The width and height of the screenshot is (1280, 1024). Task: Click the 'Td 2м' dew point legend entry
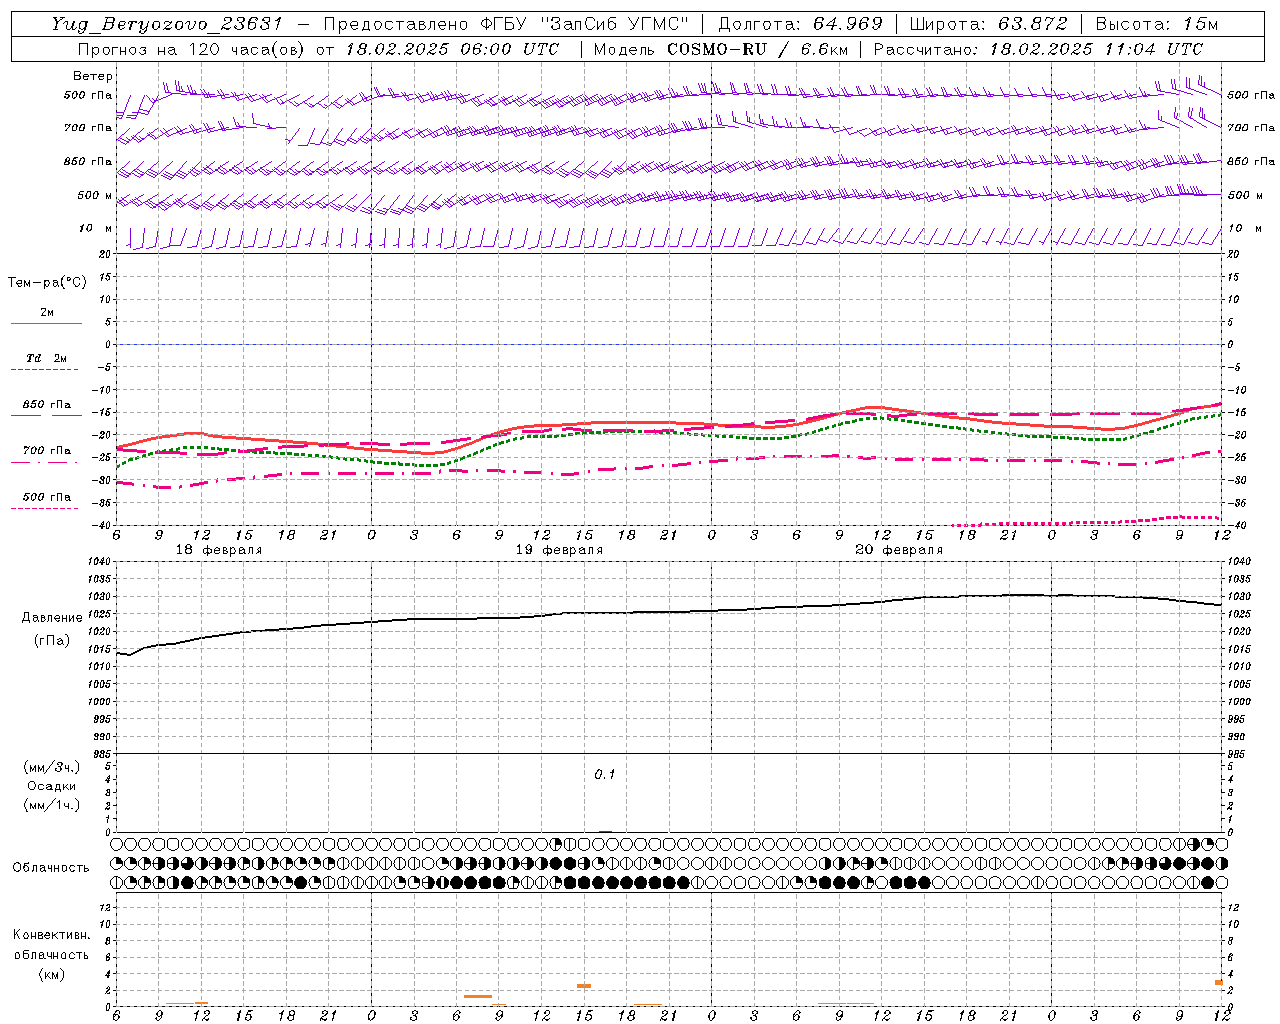(47, 358)
